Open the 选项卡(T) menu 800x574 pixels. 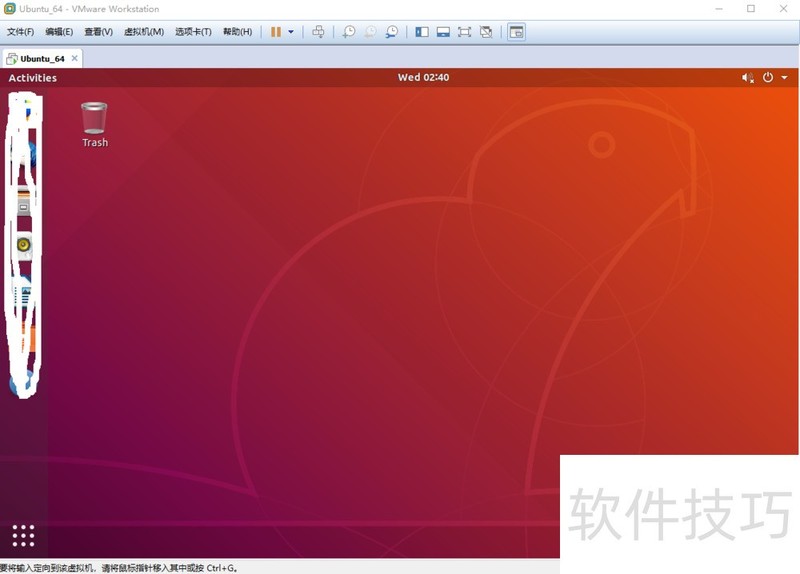tap(193, 32)
